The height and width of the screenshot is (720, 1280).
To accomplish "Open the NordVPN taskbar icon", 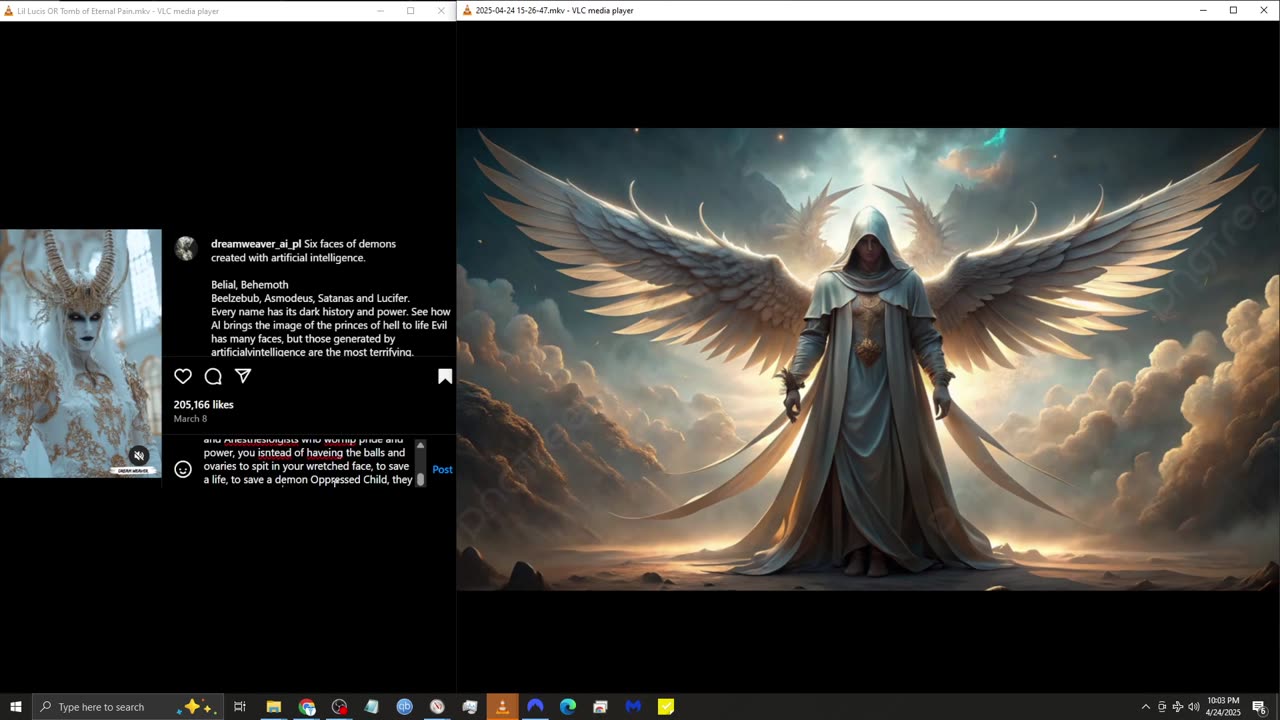I will click(535, 707).
